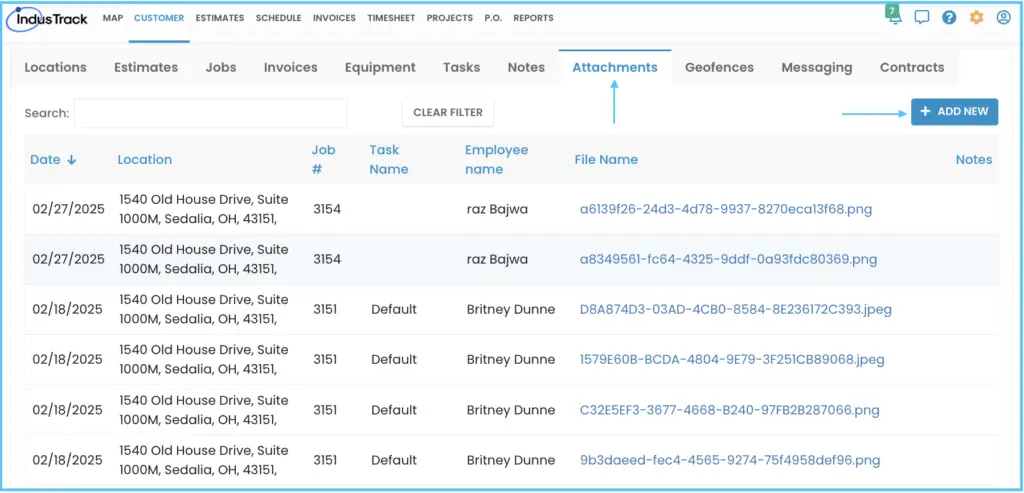Sort by the Notes column header

[x=974, y=159]
